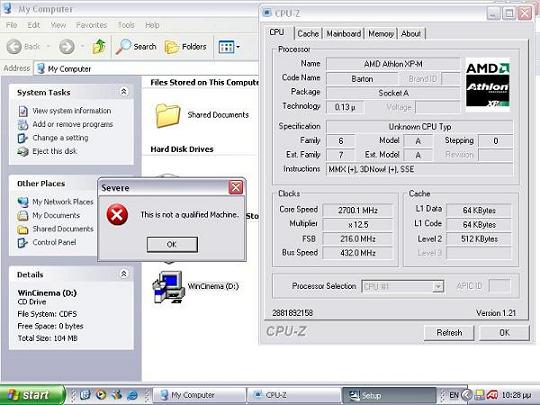Screen dimensions: 540x405
Task: Click the My Computer address bar field
Action: 146,69
